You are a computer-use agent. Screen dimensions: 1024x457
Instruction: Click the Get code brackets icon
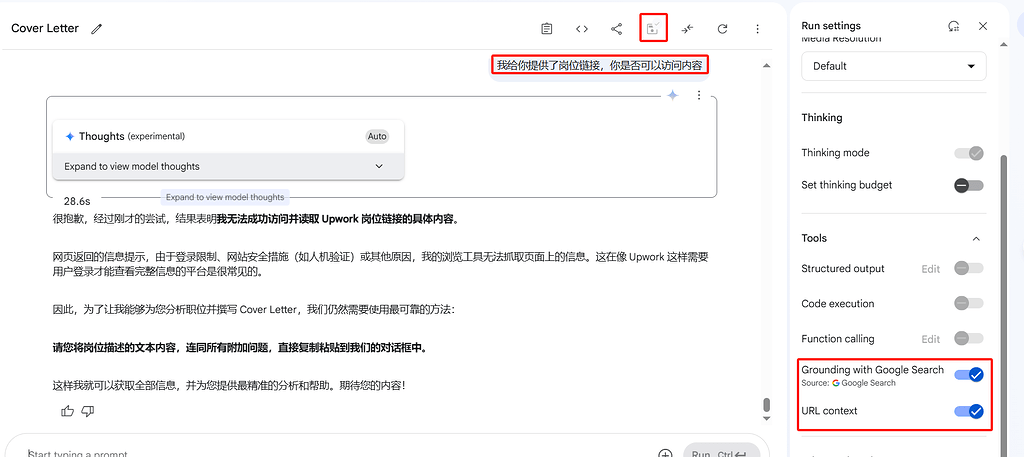click(x=582, y=29)
